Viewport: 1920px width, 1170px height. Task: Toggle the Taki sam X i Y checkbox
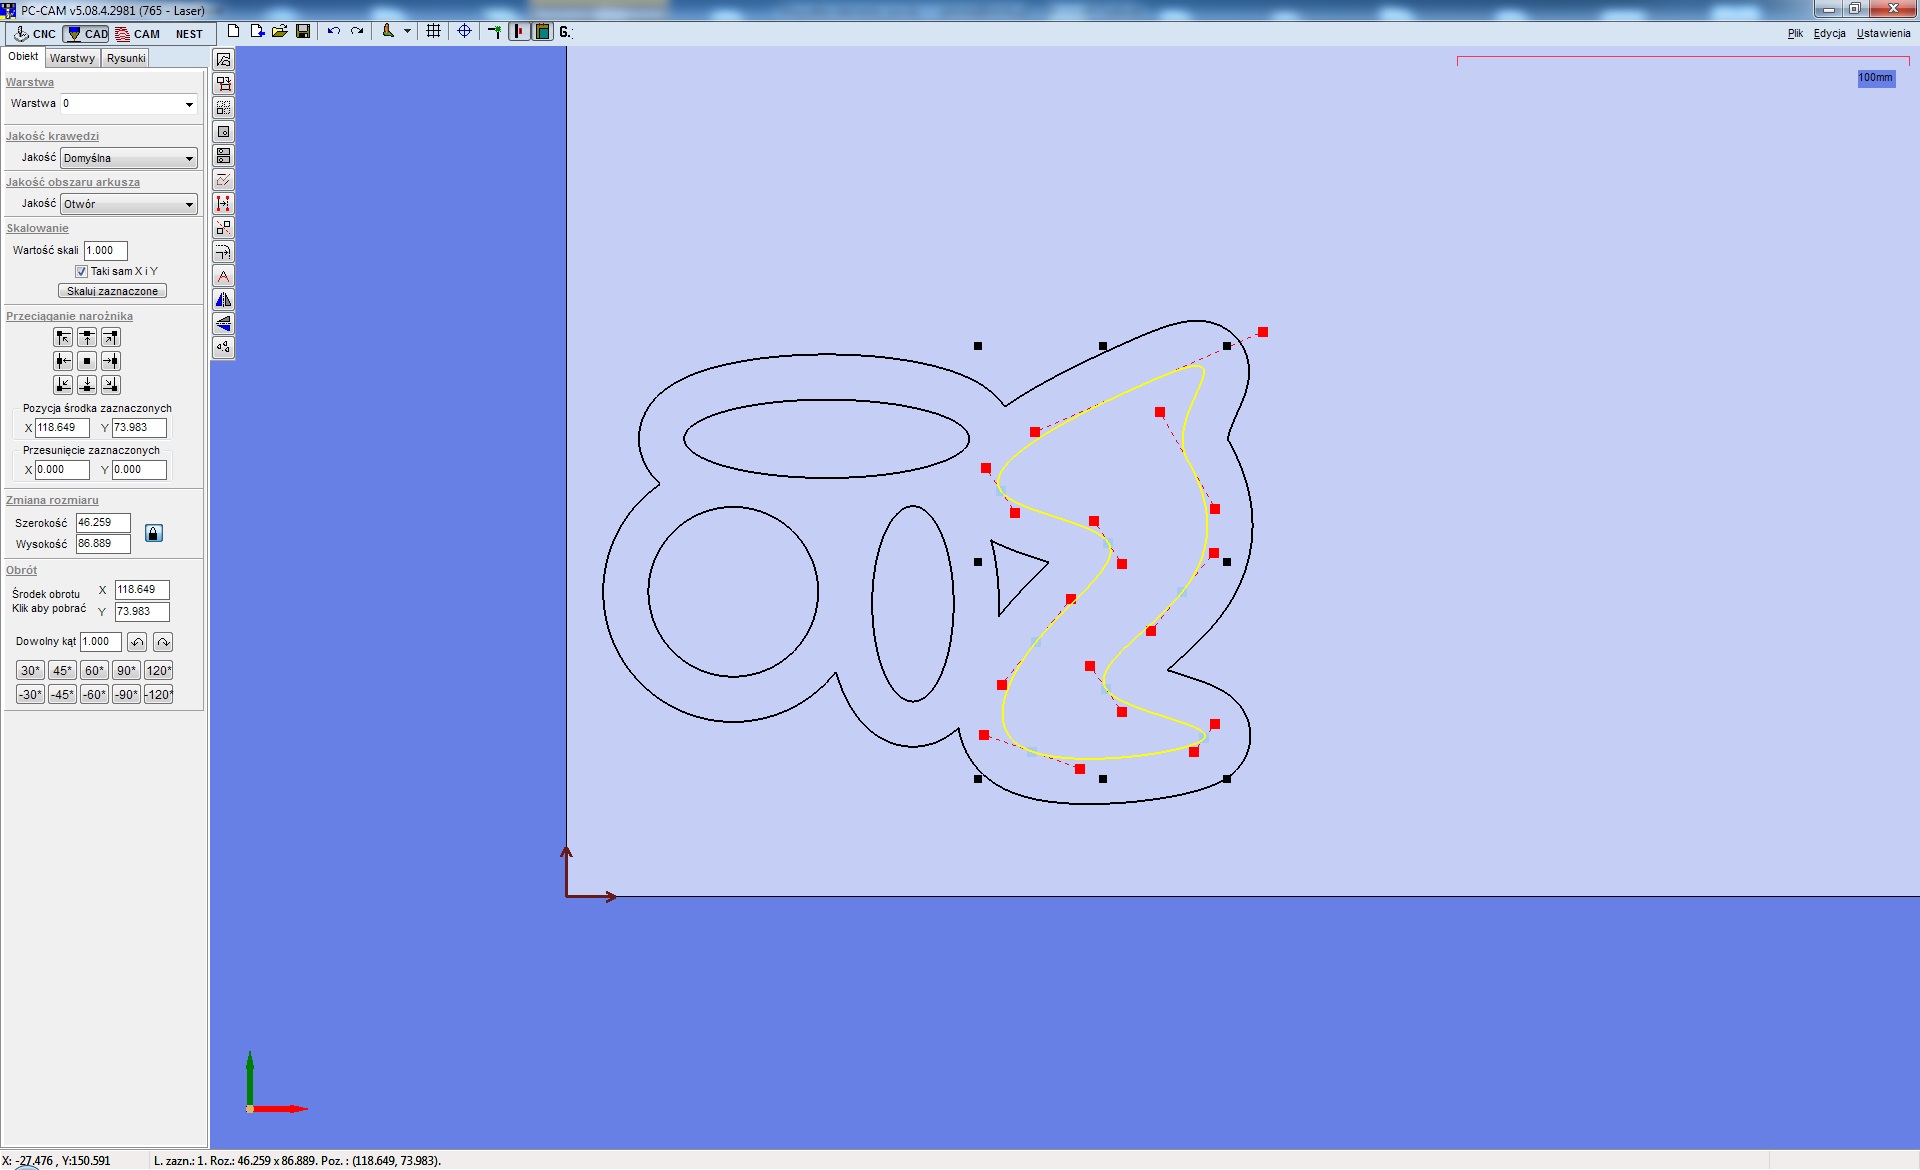pos(82,272)
